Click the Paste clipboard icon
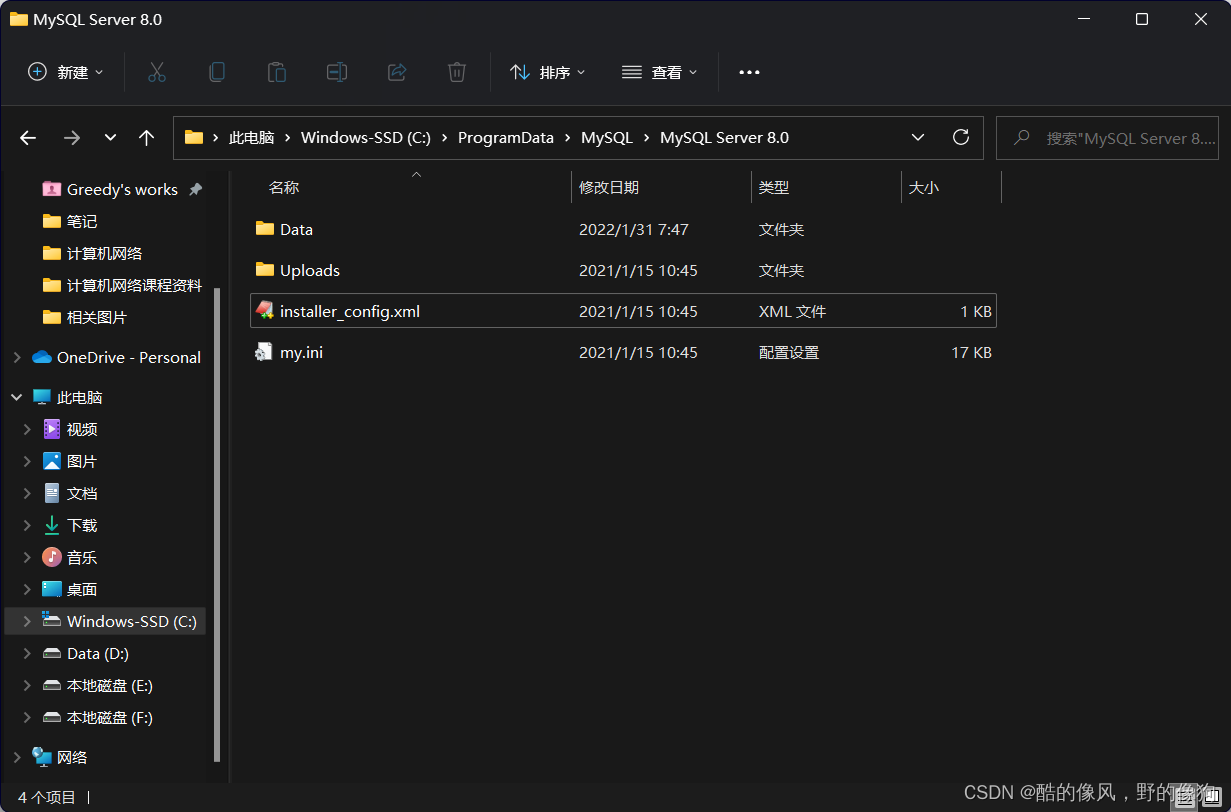 (277, 72)
